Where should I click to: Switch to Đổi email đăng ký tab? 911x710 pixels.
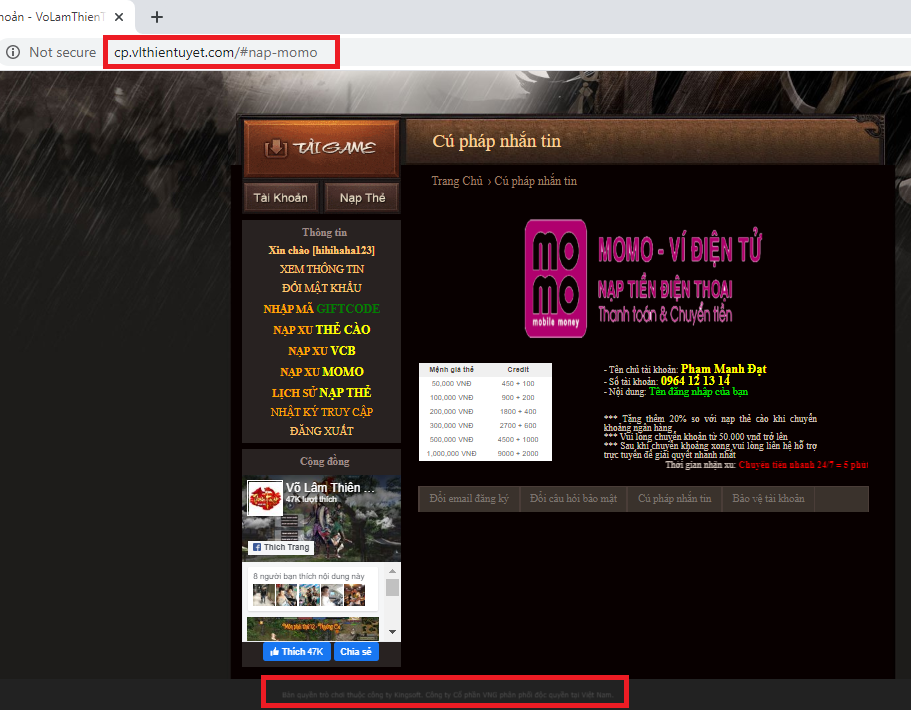[469, 498]
